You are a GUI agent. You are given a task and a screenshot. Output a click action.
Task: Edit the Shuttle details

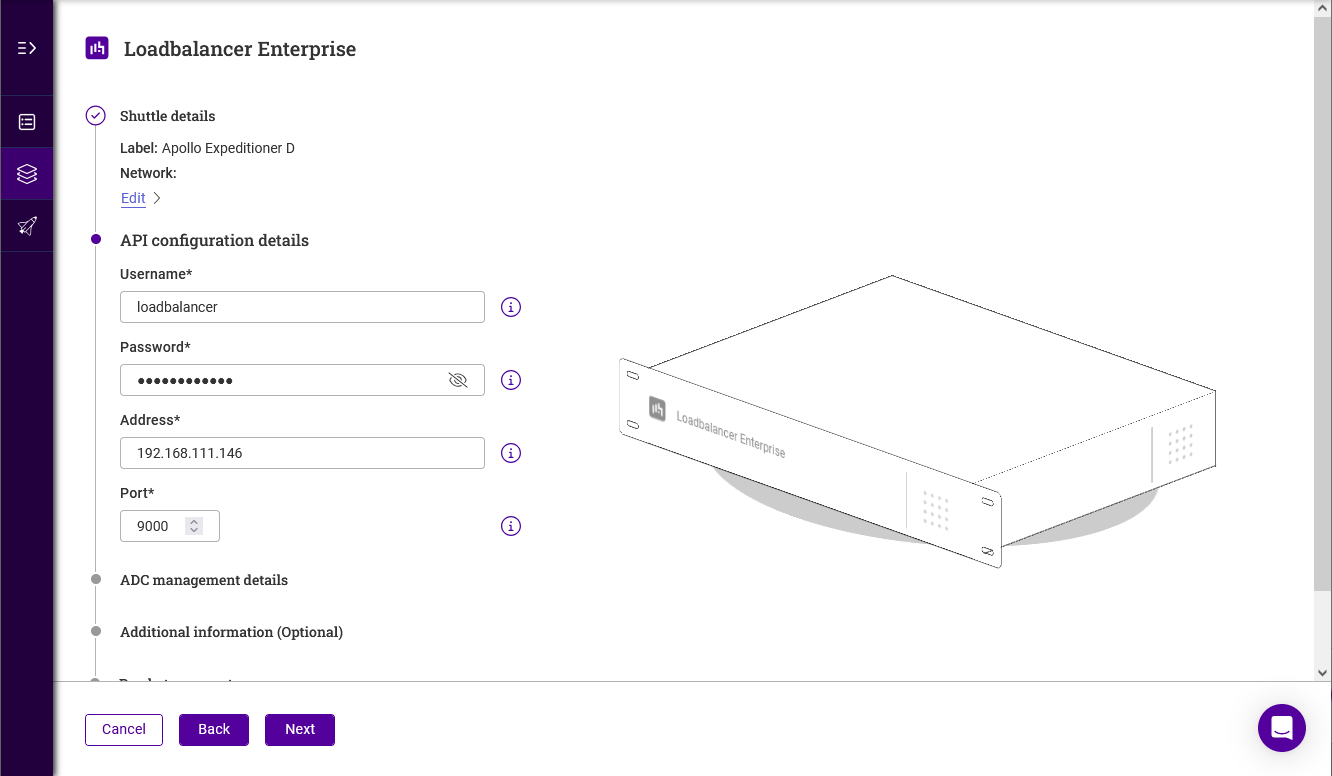tap(133, 198)
